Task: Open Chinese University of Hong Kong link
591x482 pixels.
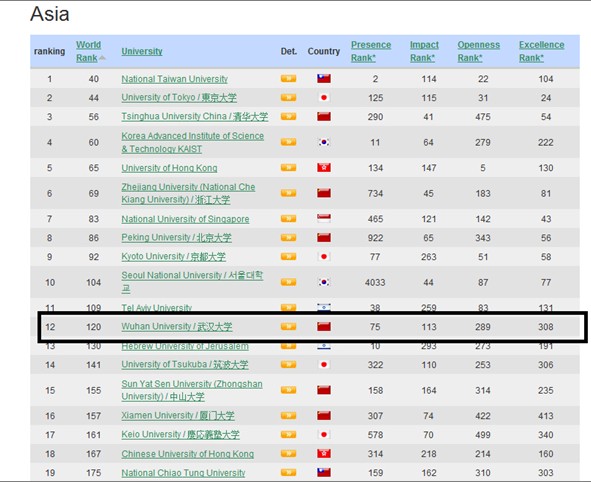Action: pyautogui.click(x=187, y=454)
